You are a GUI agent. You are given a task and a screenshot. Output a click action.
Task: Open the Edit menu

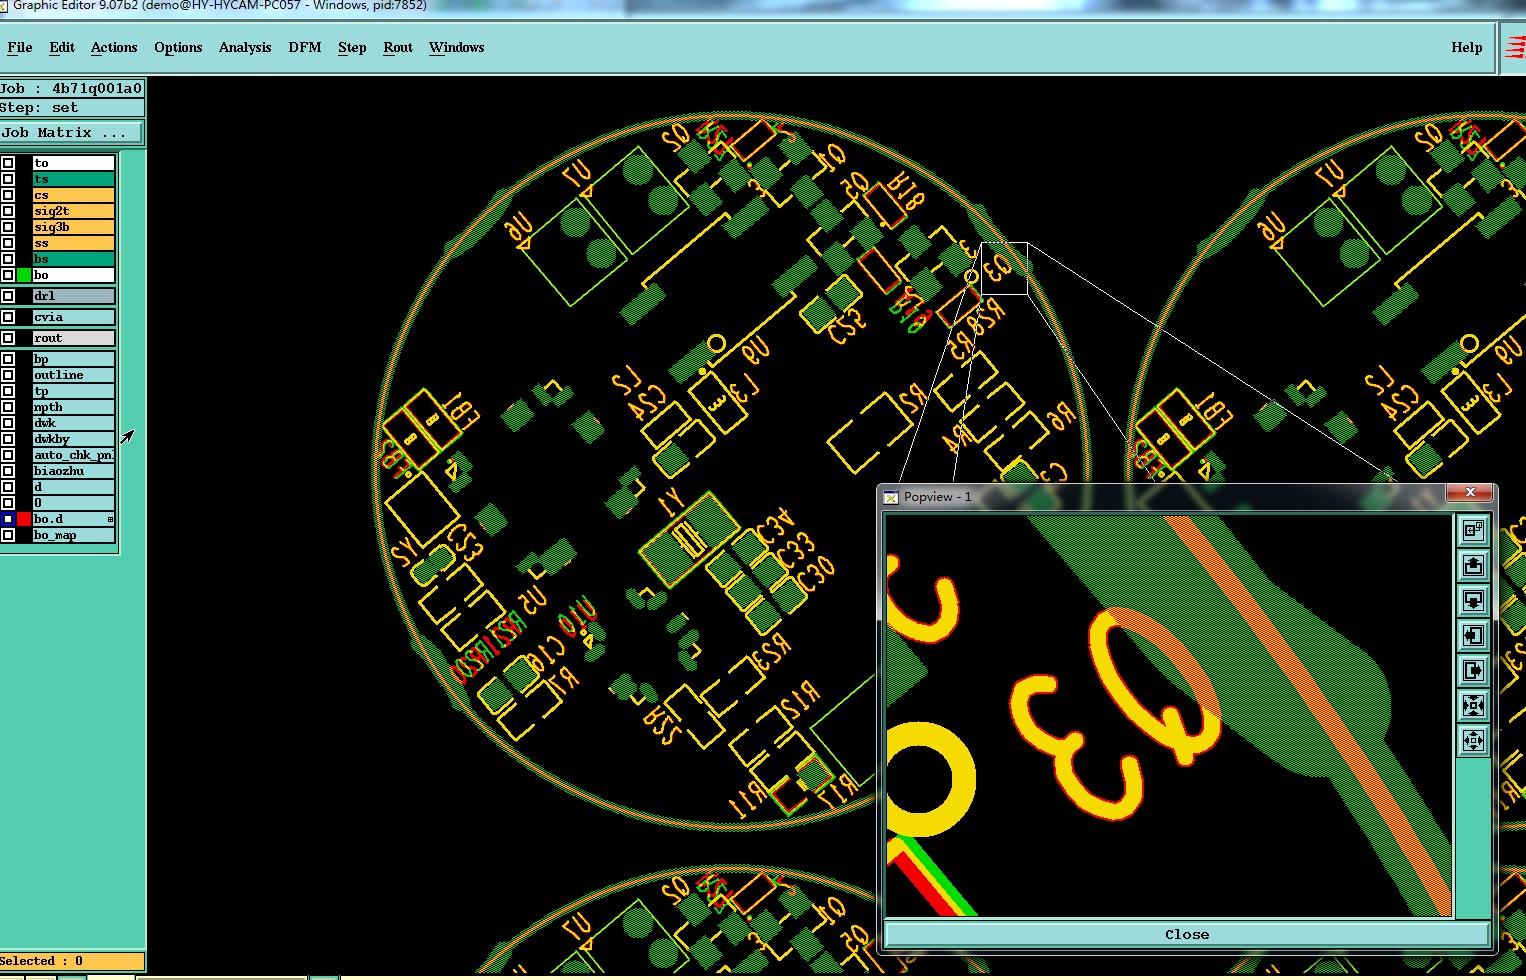click(62, 47)
